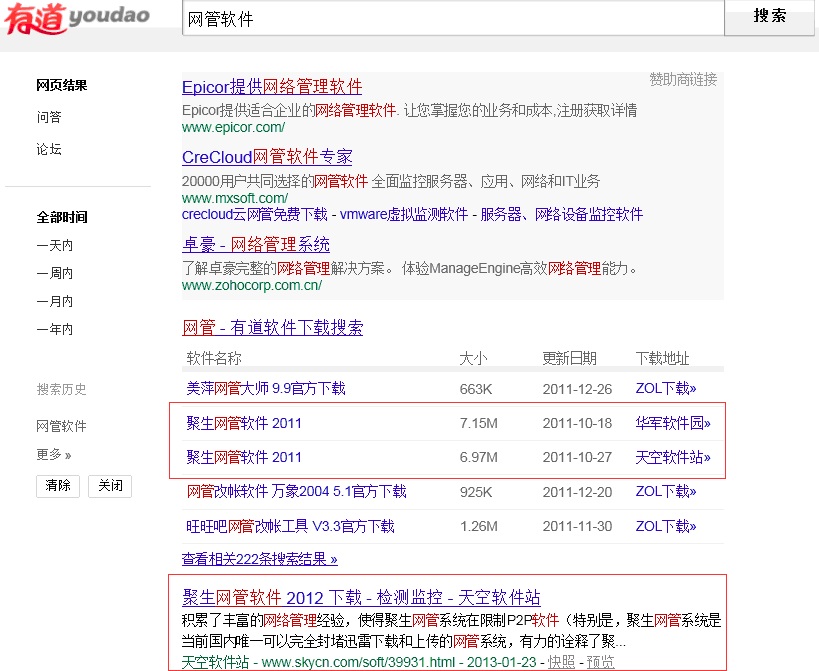Visit the www.mxsoft.com/ URL
819x671 pixels.
[x=235, y=198]
